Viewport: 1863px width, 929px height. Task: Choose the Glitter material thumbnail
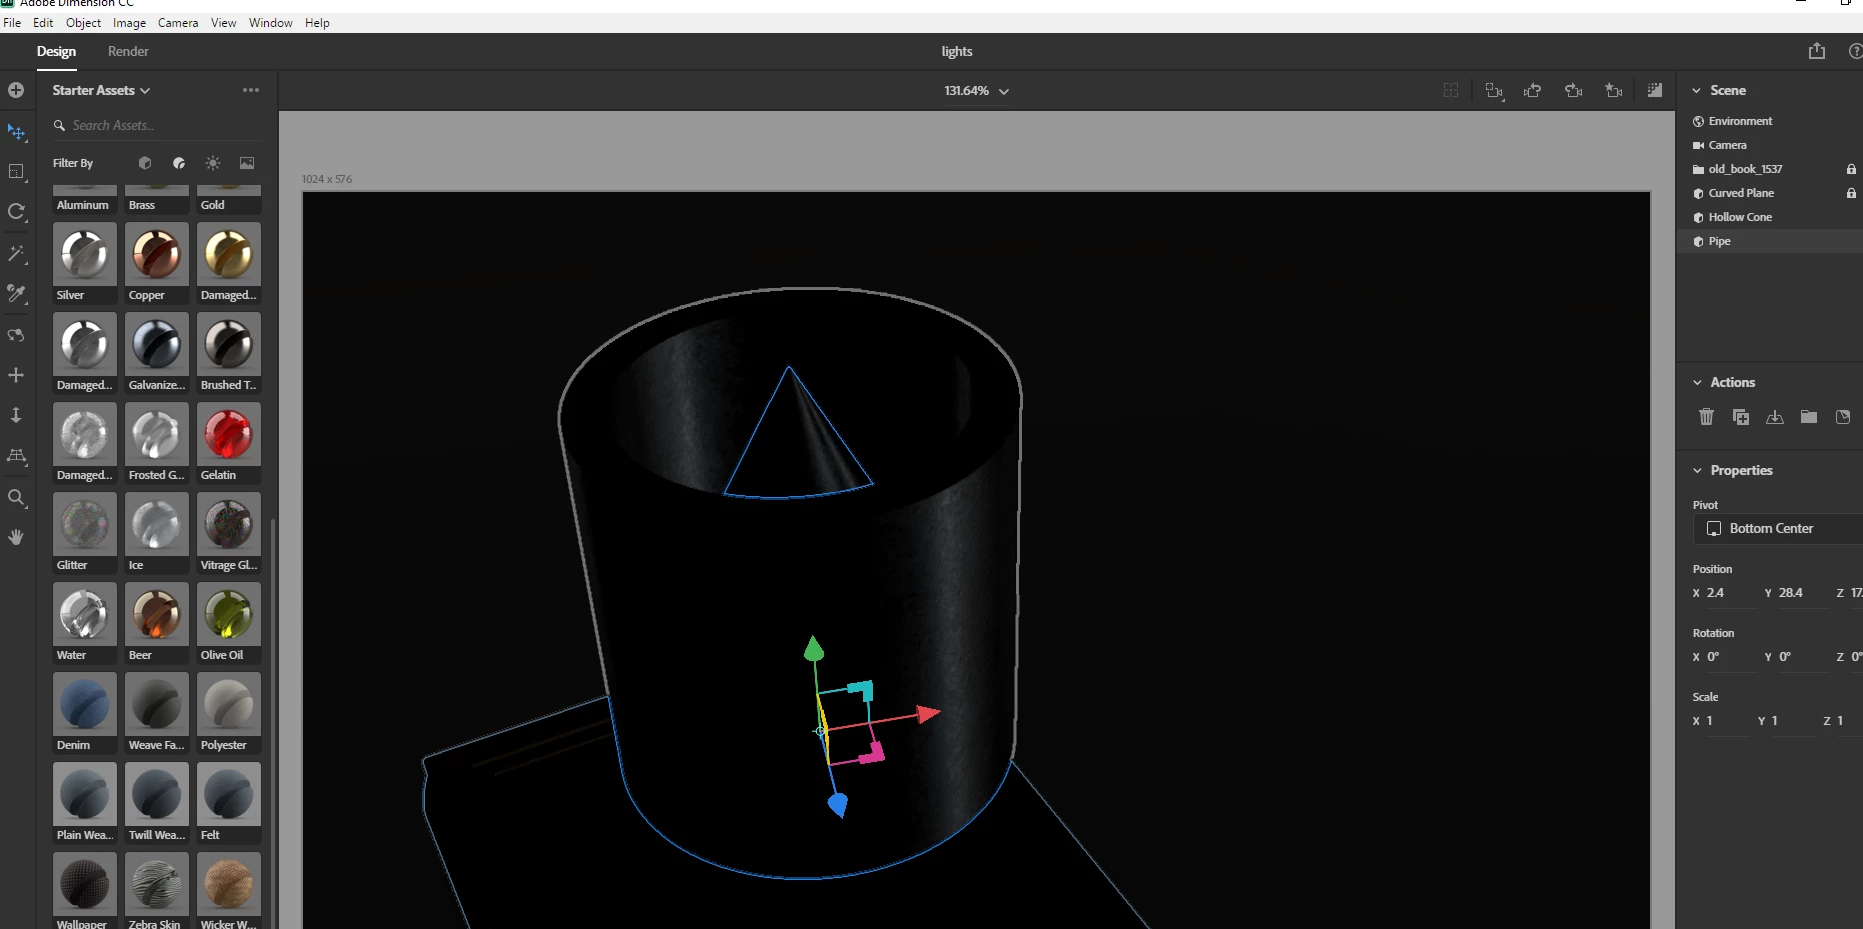point(85,523)
